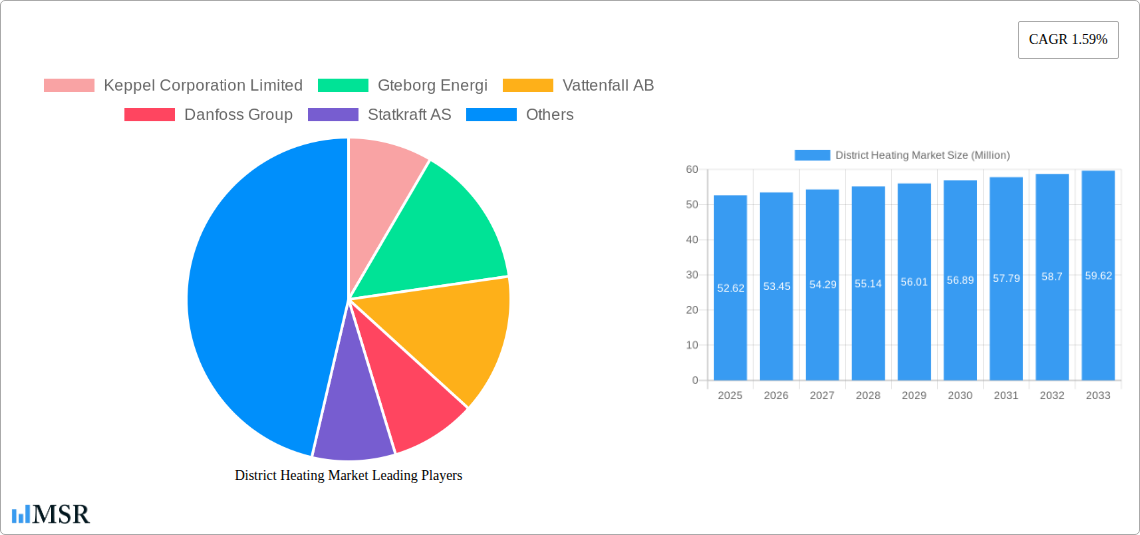Click the CAGR 1.59% badge
The image size is (1140, 535).
[1068, 39]
